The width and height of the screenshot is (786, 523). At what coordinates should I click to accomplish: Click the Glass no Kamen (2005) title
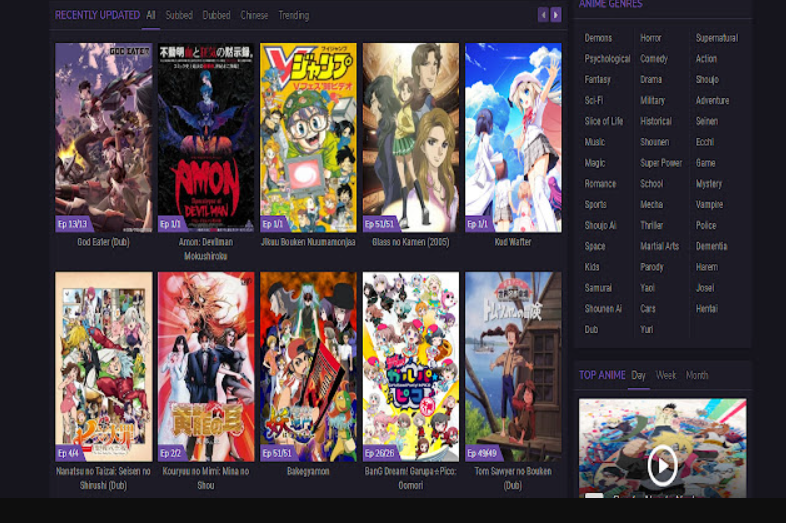[411, 242]
